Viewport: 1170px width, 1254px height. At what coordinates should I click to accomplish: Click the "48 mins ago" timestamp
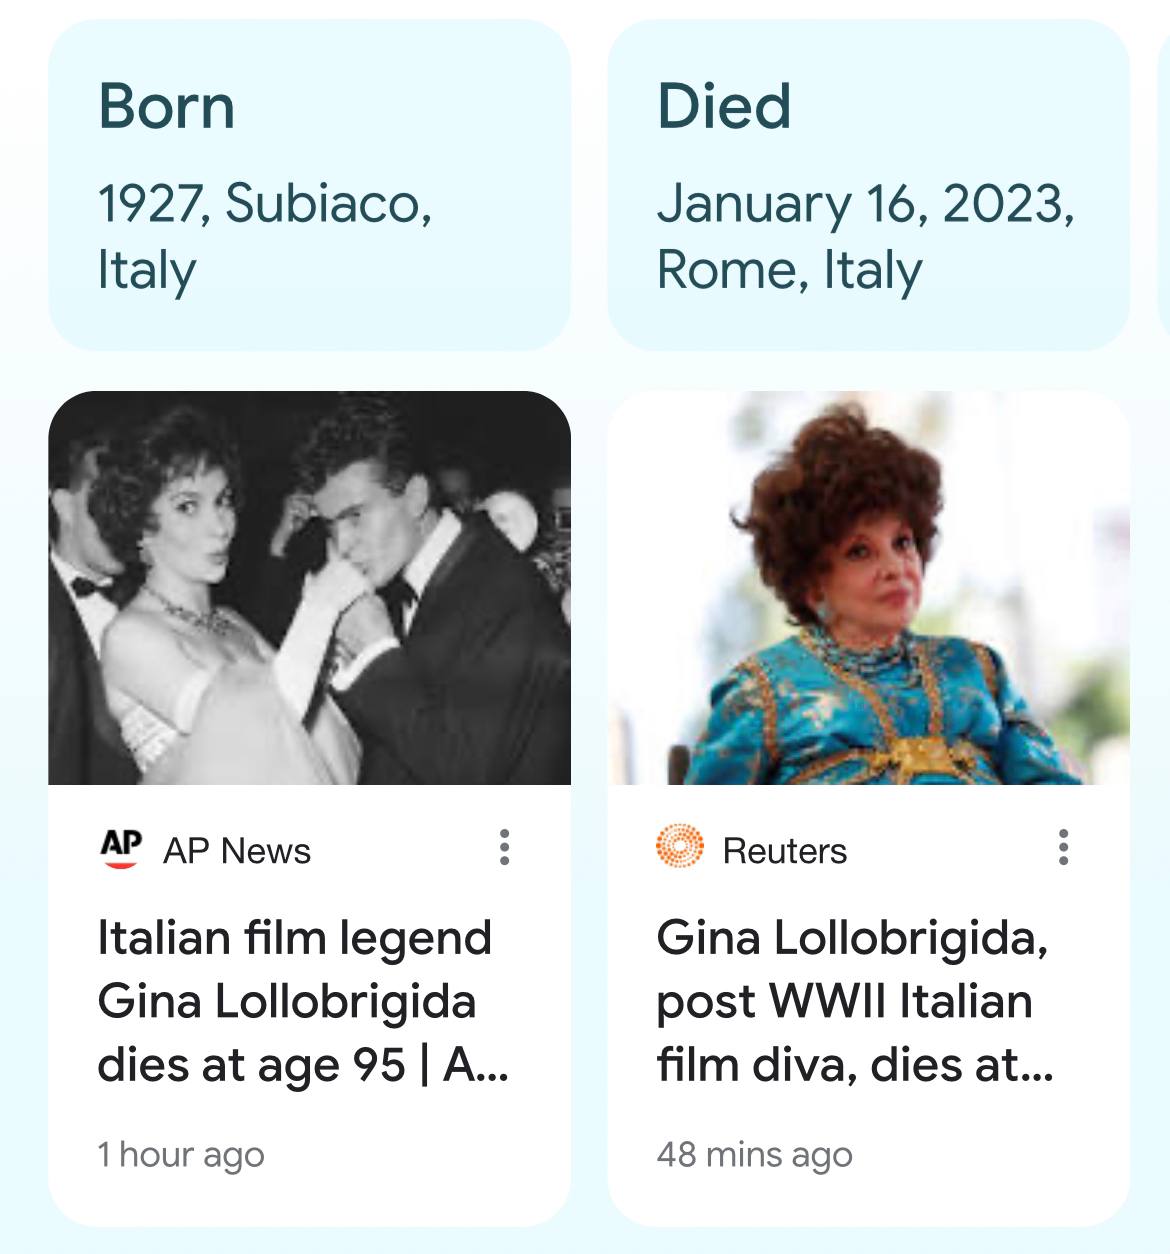pos(755,1154)
